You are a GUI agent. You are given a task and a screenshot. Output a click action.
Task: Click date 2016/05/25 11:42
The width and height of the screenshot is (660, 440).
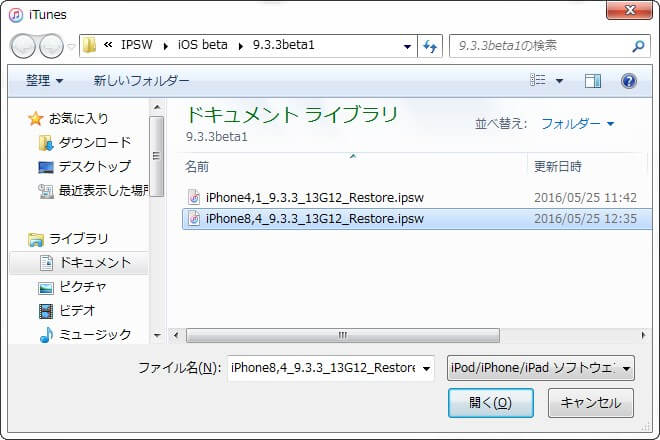[585, 197]
